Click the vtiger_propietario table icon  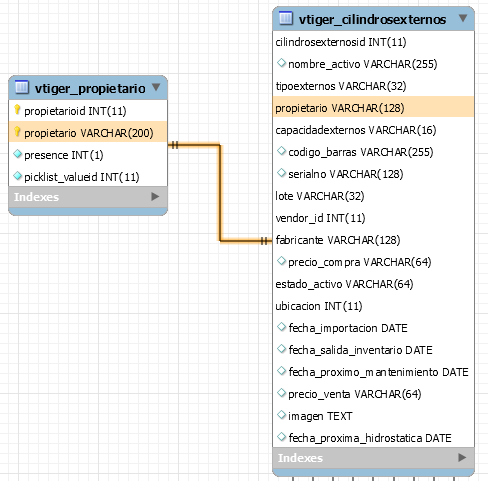pyautogui.click(x=22, y=87)
